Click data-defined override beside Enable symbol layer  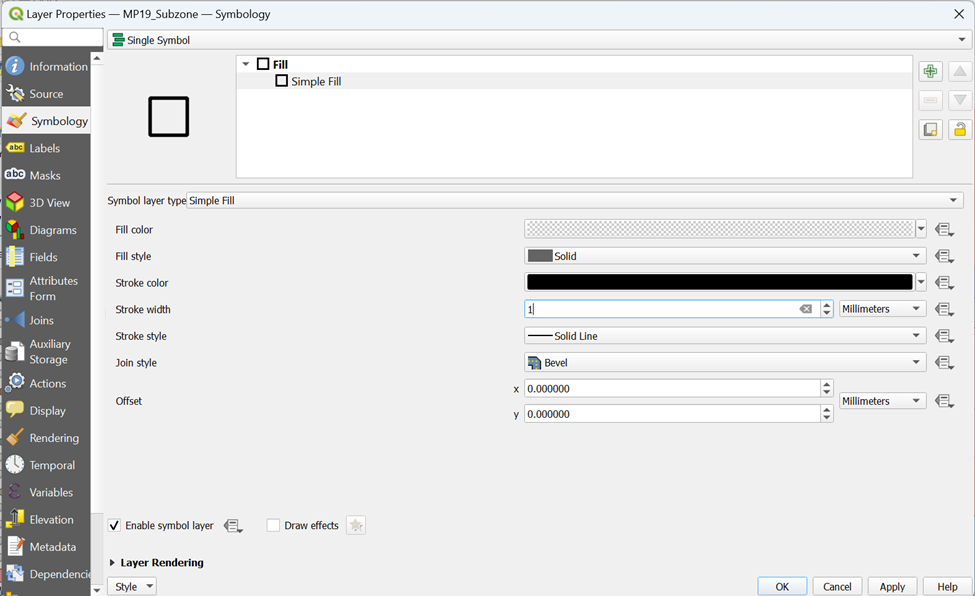233,526
